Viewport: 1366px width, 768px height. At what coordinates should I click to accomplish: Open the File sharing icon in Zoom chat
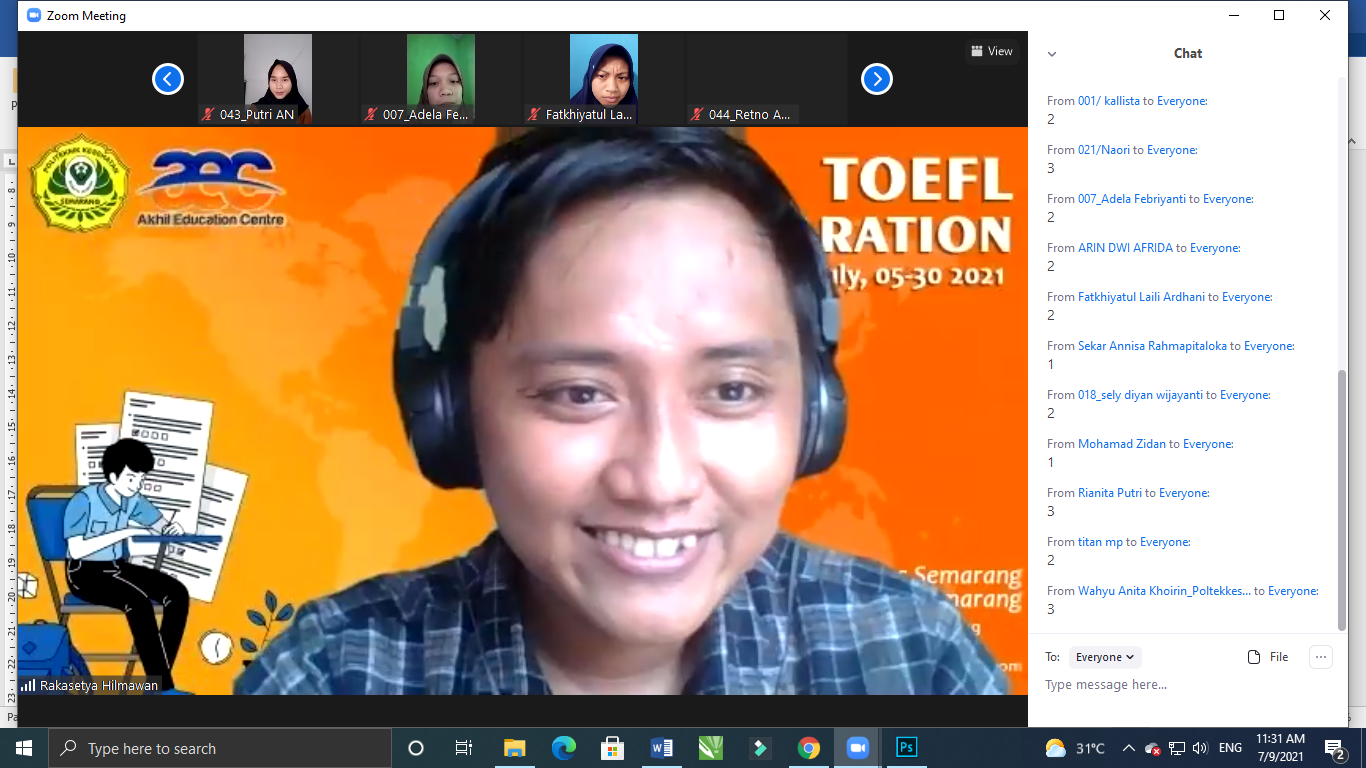click(1253, 657)
